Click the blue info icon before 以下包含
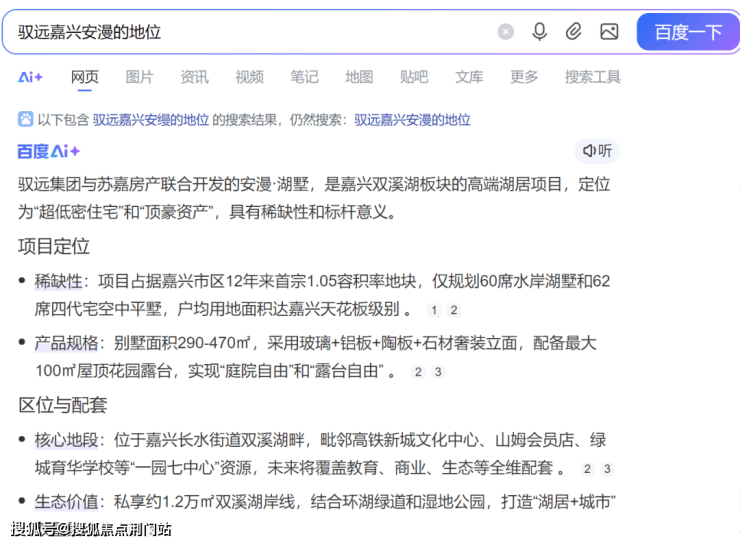The image size is (740, 545). click(25, 119)
